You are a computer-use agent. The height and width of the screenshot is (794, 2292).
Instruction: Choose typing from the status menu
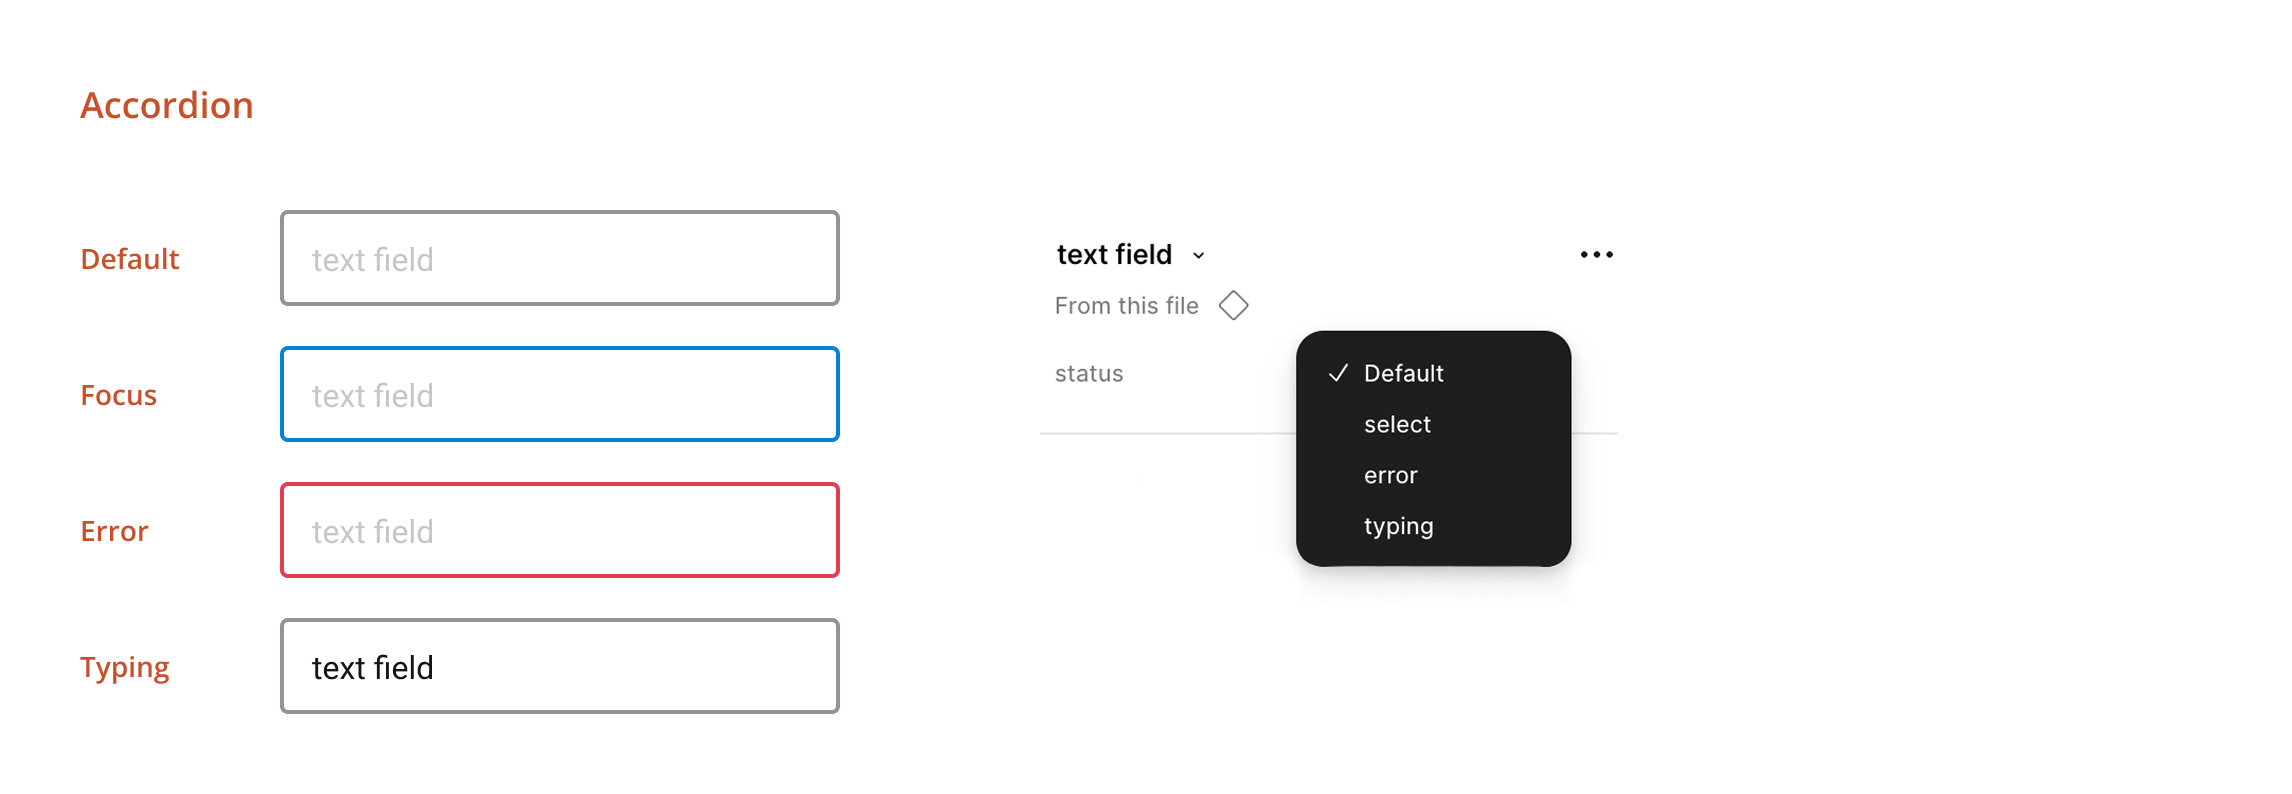coord(1398,526)
